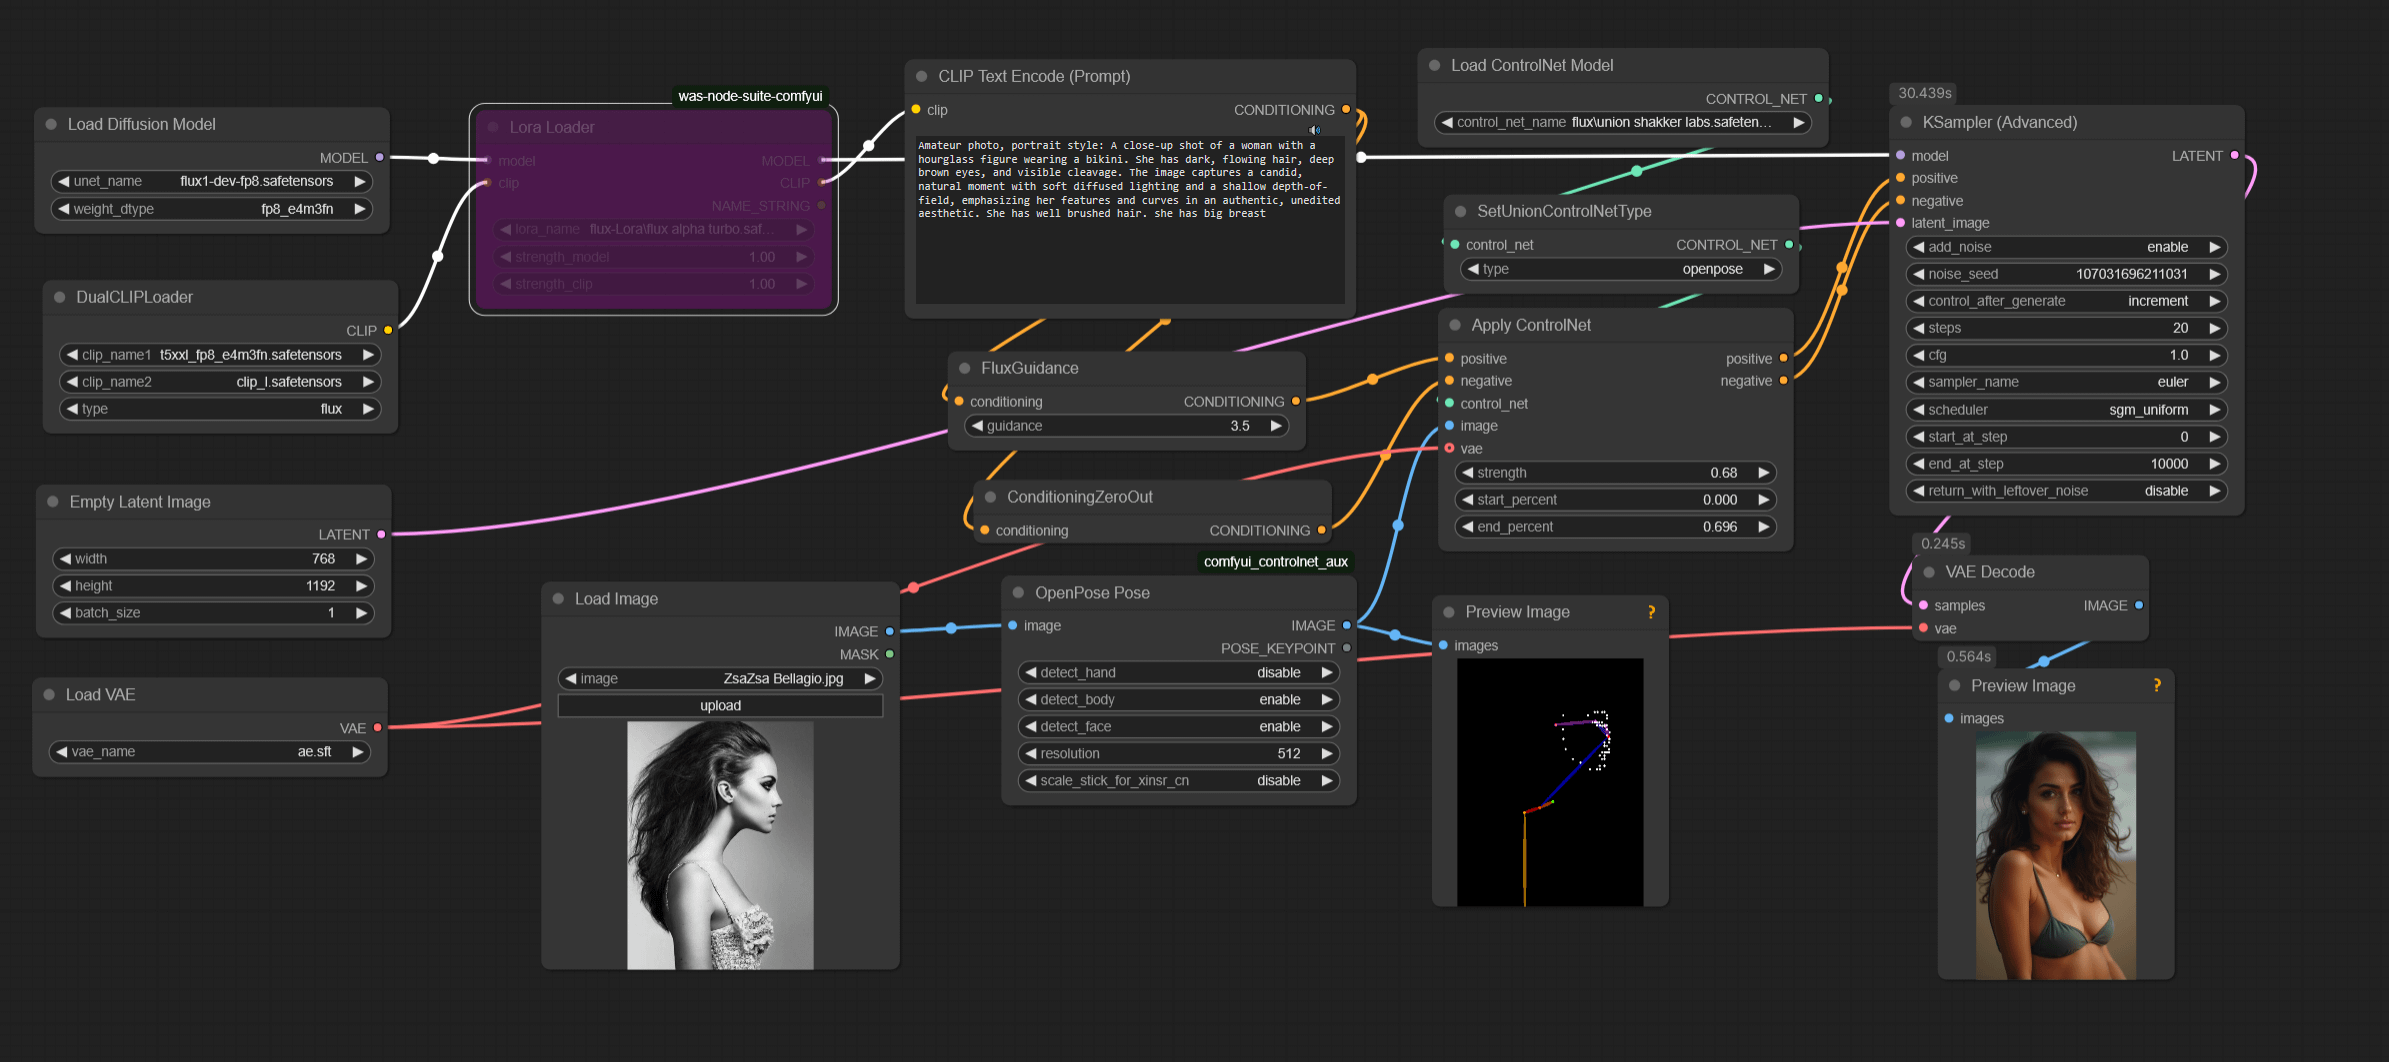This screenshot has width=2389, height=1062.
Task: Toggle detect_body in OpenPose Pose
Action: click(1178, 700)
